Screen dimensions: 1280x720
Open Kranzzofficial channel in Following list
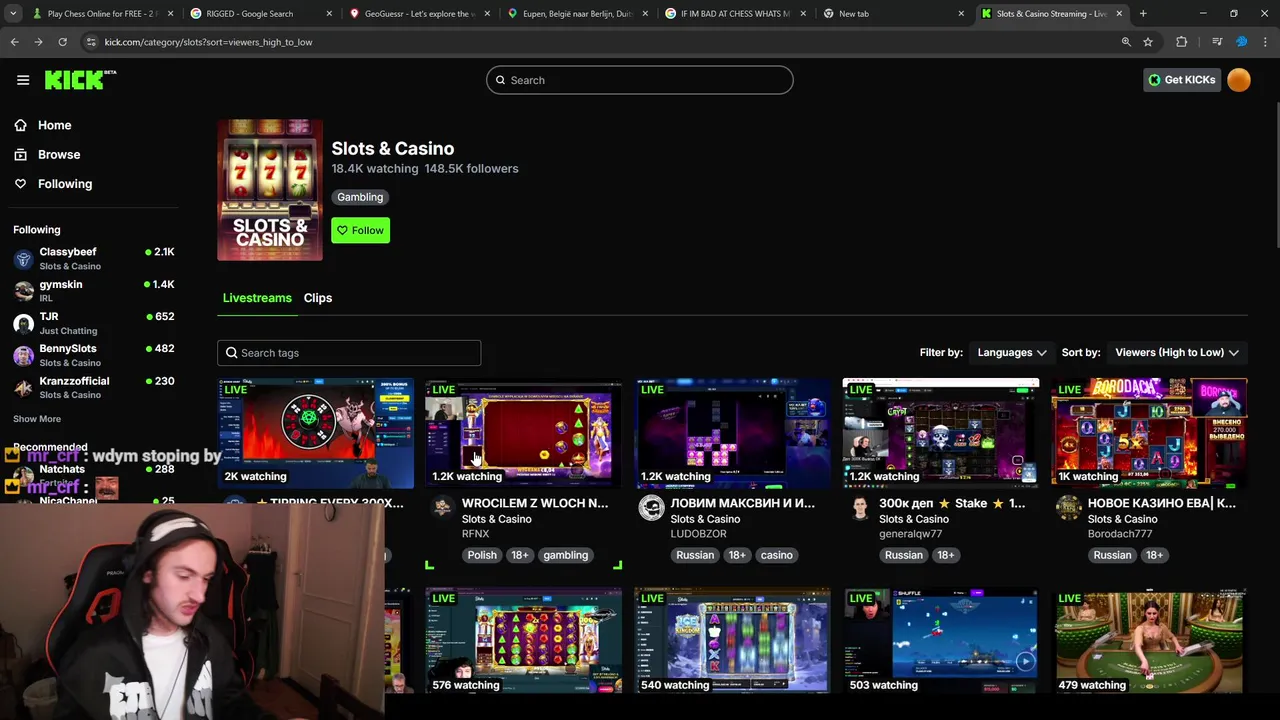click(94, 386)
